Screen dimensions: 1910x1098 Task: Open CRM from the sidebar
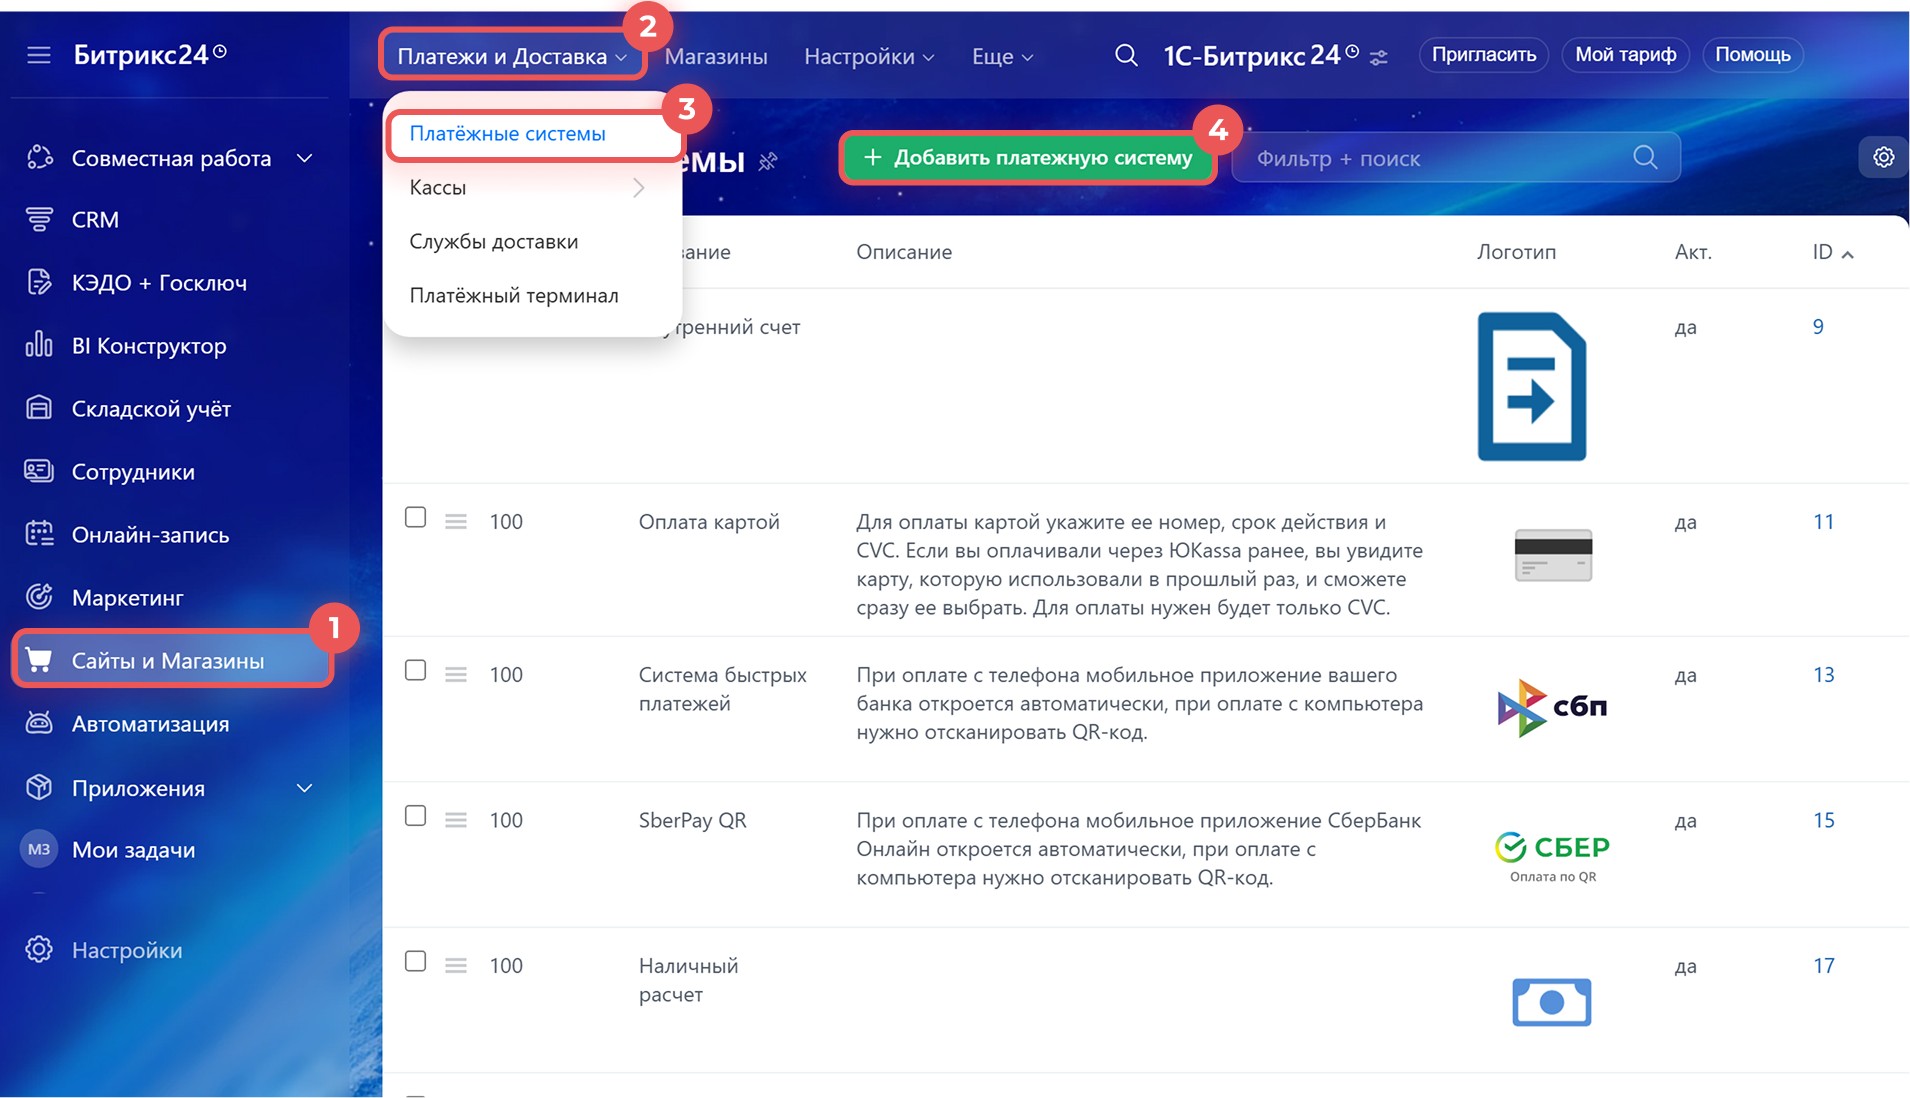pos(95,220)
